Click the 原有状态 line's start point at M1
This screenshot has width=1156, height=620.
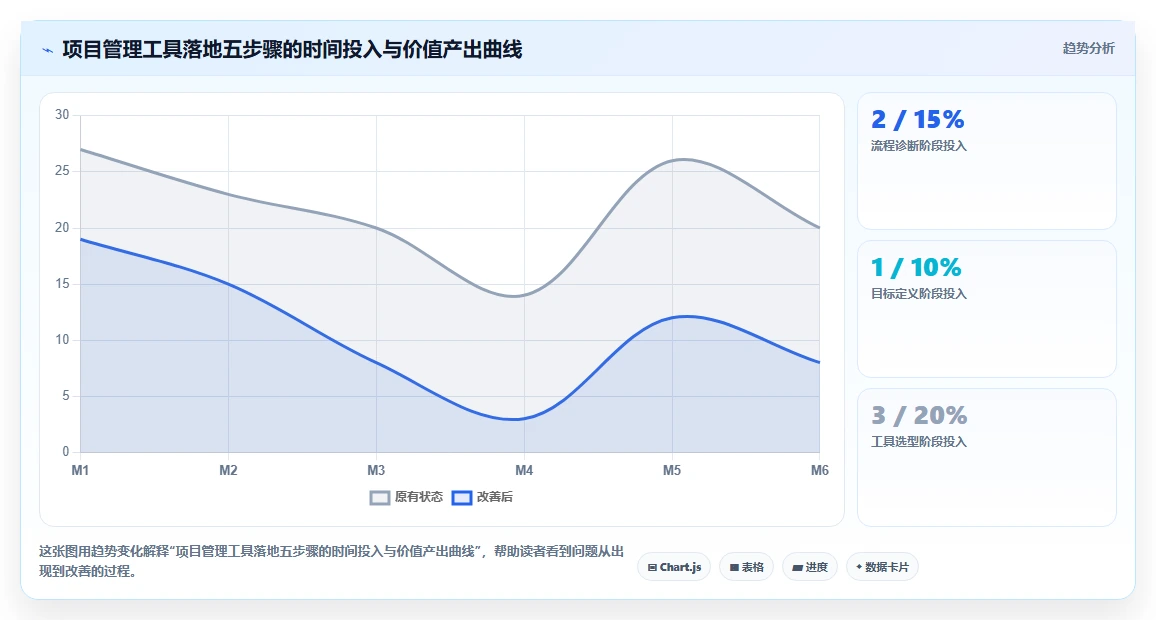click(80, 150)
